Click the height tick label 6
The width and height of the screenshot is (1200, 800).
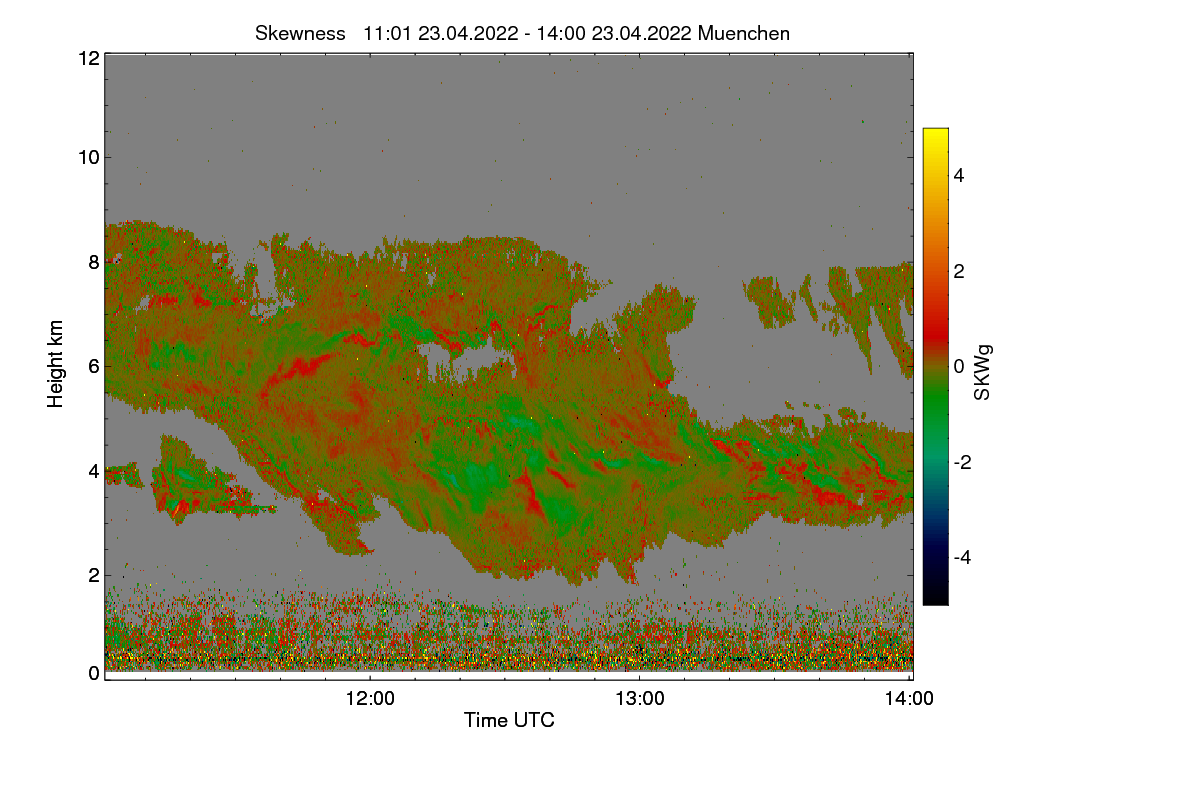pos(94,367)
